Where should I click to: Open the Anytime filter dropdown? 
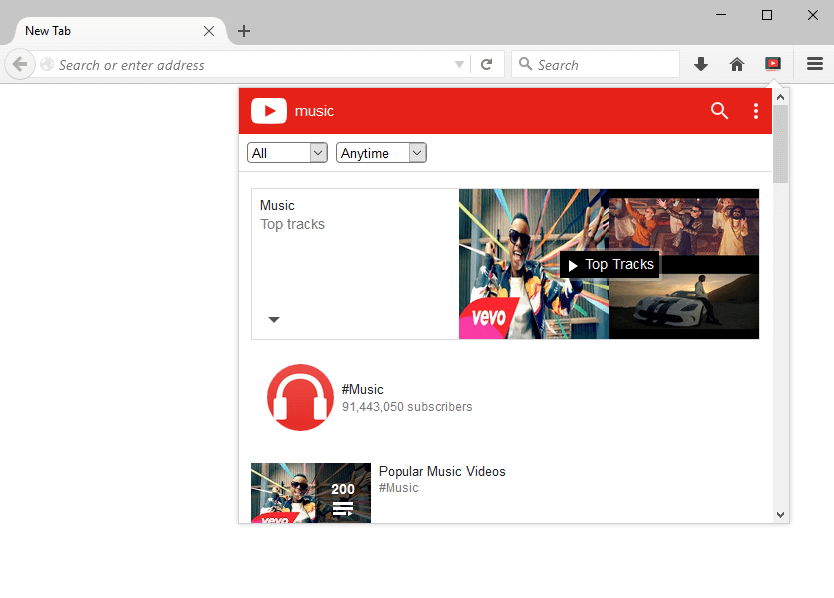[x=381, y=153]
